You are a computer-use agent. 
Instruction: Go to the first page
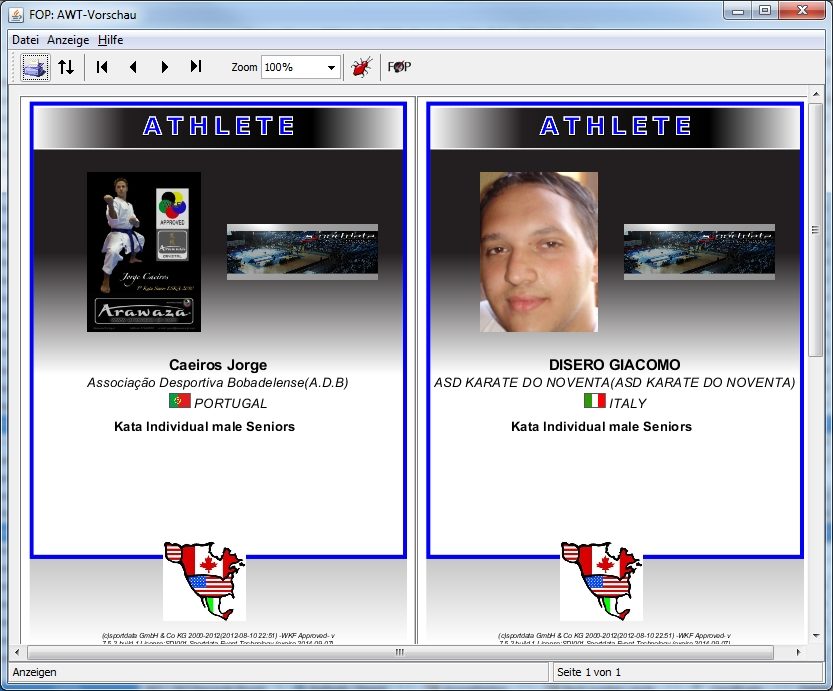[x=102, y=67]
